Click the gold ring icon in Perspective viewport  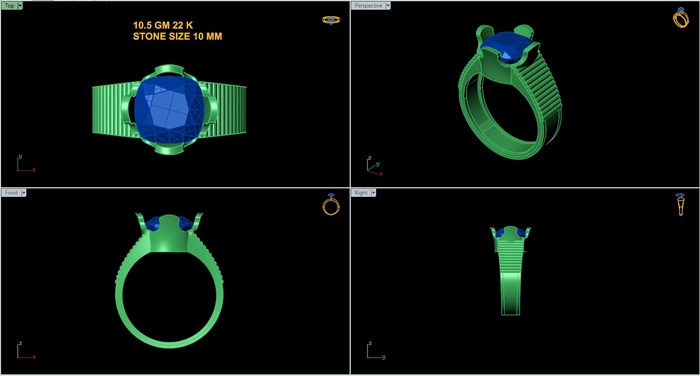pyautogui.click(x=681, y=18)
